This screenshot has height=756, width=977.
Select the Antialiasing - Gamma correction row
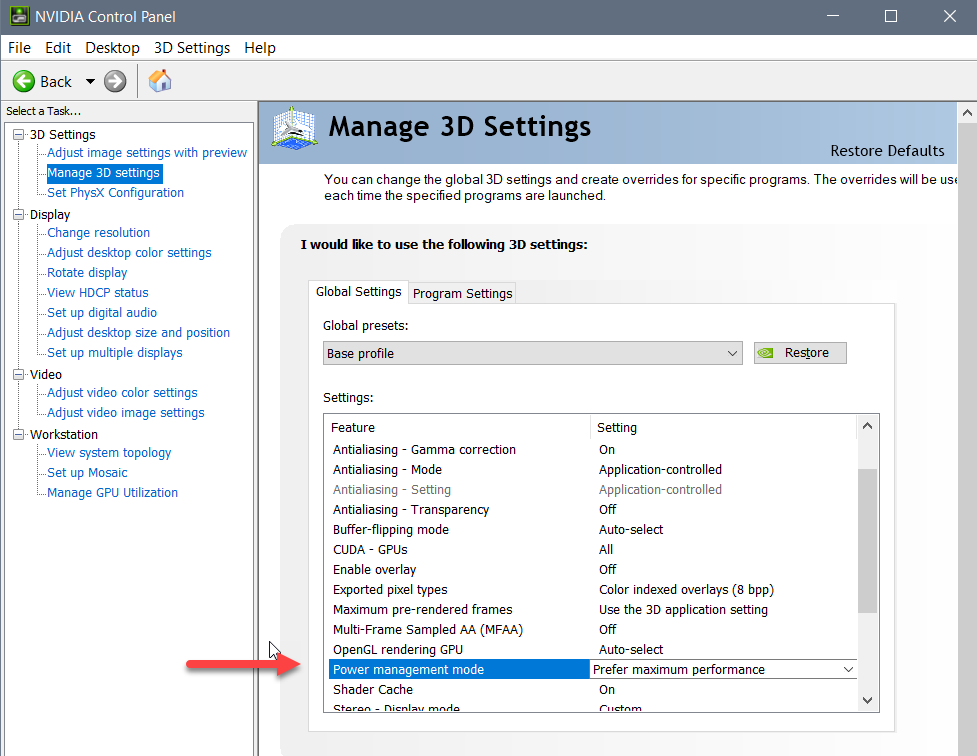593,449
